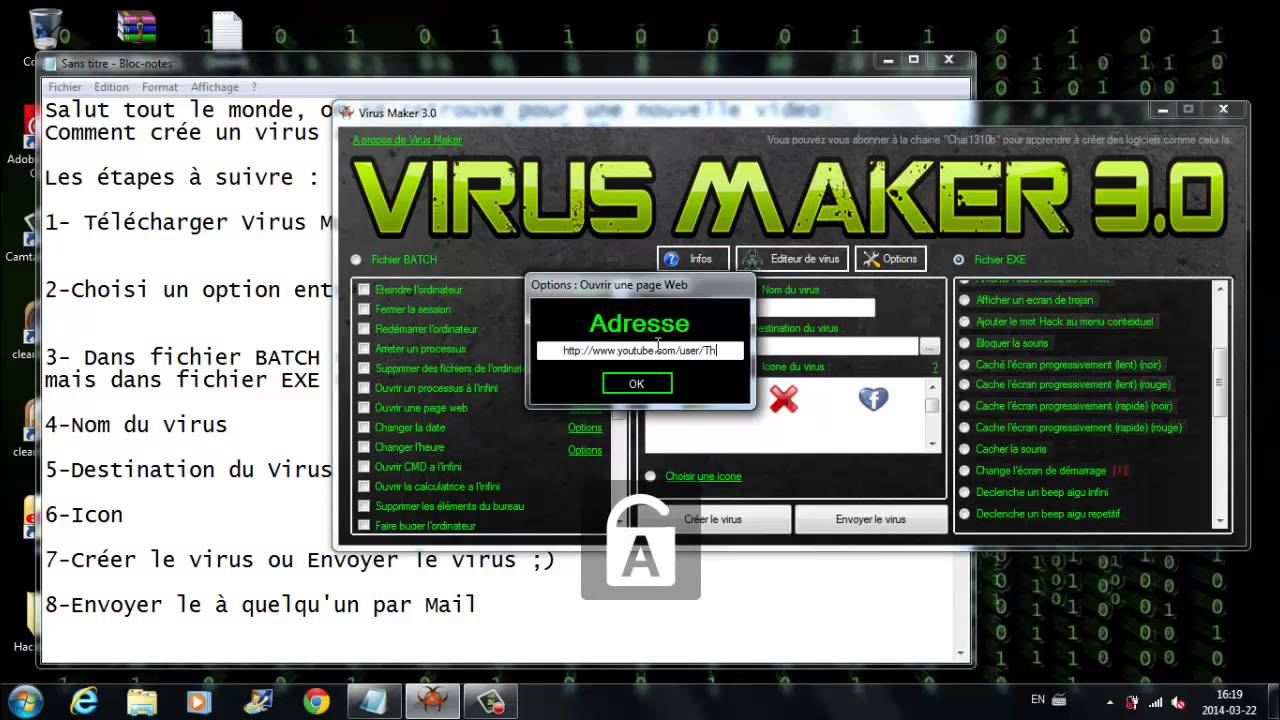Click the keyboard icon beside EN
The height and width of the screenshot is (720, 1280).
1059,700
